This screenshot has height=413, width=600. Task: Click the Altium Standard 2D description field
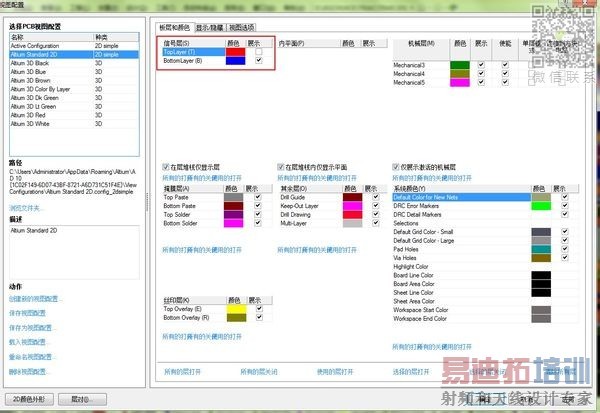74,252
